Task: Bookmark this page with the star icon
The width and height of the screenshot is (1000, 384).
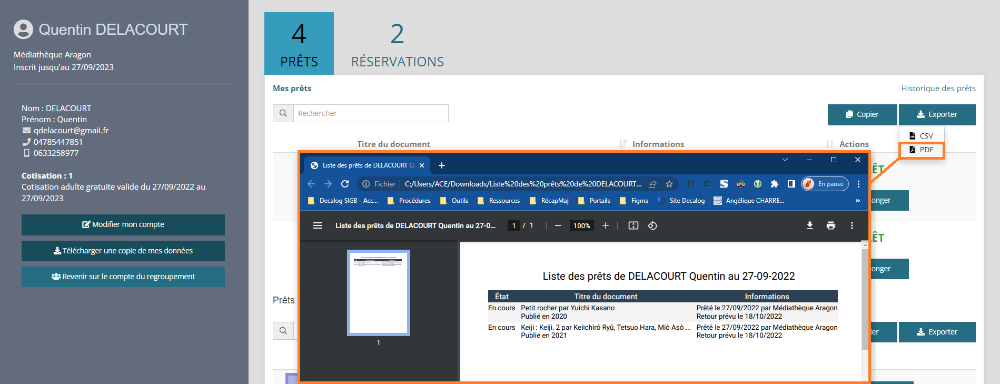Action: pyautogui.click(x=669, y=184)
